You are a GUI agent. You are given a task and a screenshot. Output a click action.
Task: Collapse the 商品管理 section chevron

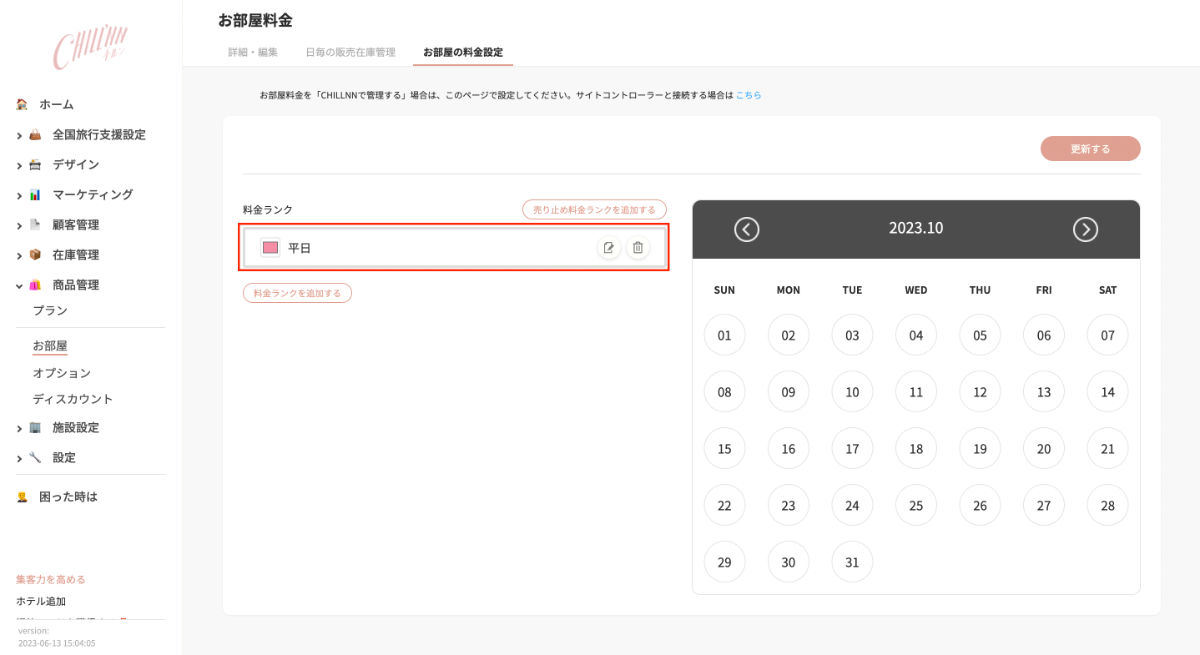19,284
